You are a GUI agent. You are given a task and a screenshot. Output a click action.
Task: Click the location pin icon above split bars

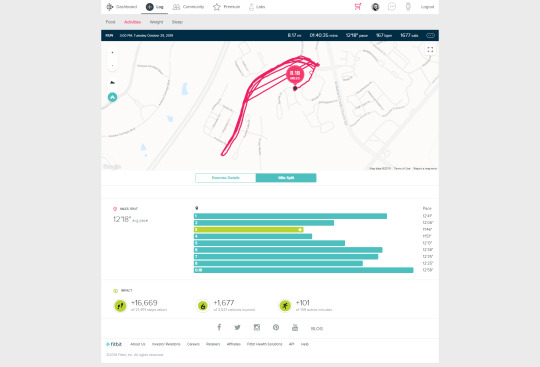tap(197, 208)
